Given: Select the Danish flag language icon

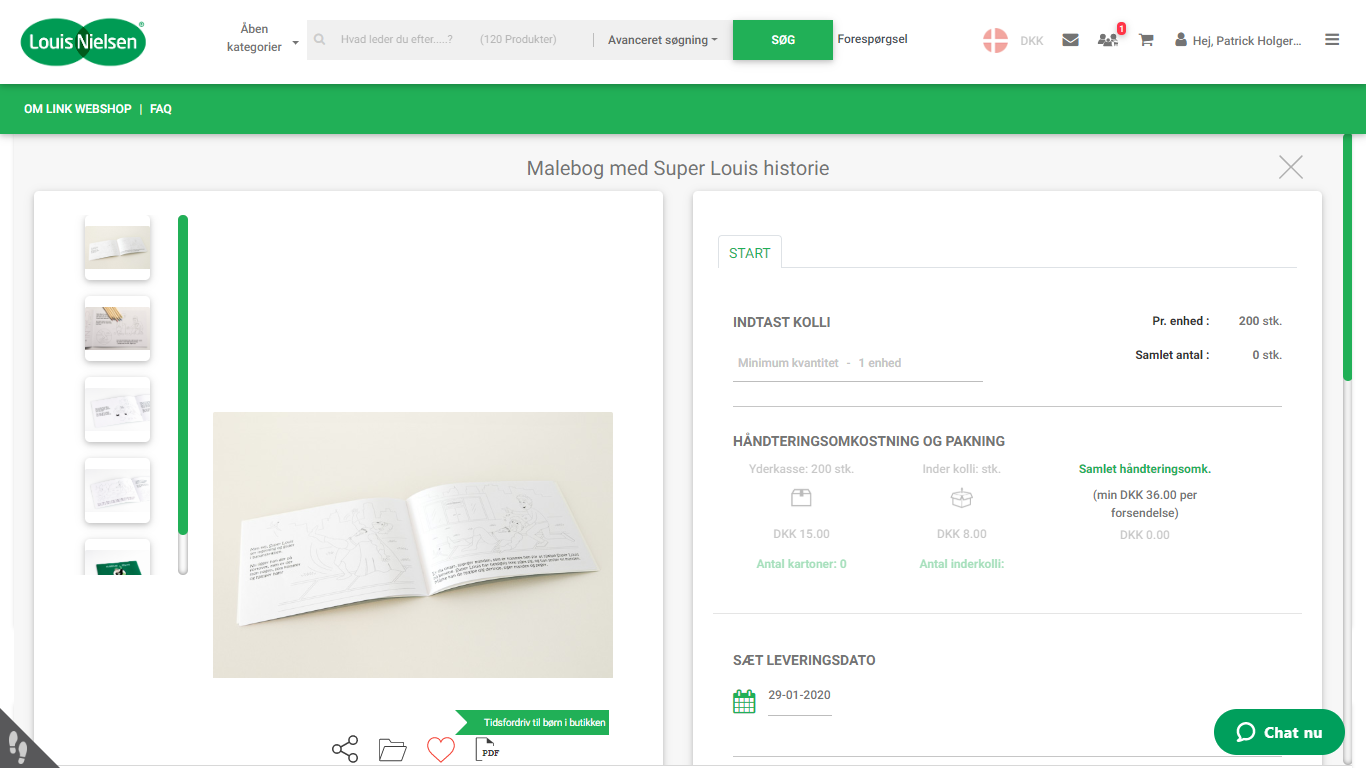Looking at the screenshot, I should click(995, 41).
